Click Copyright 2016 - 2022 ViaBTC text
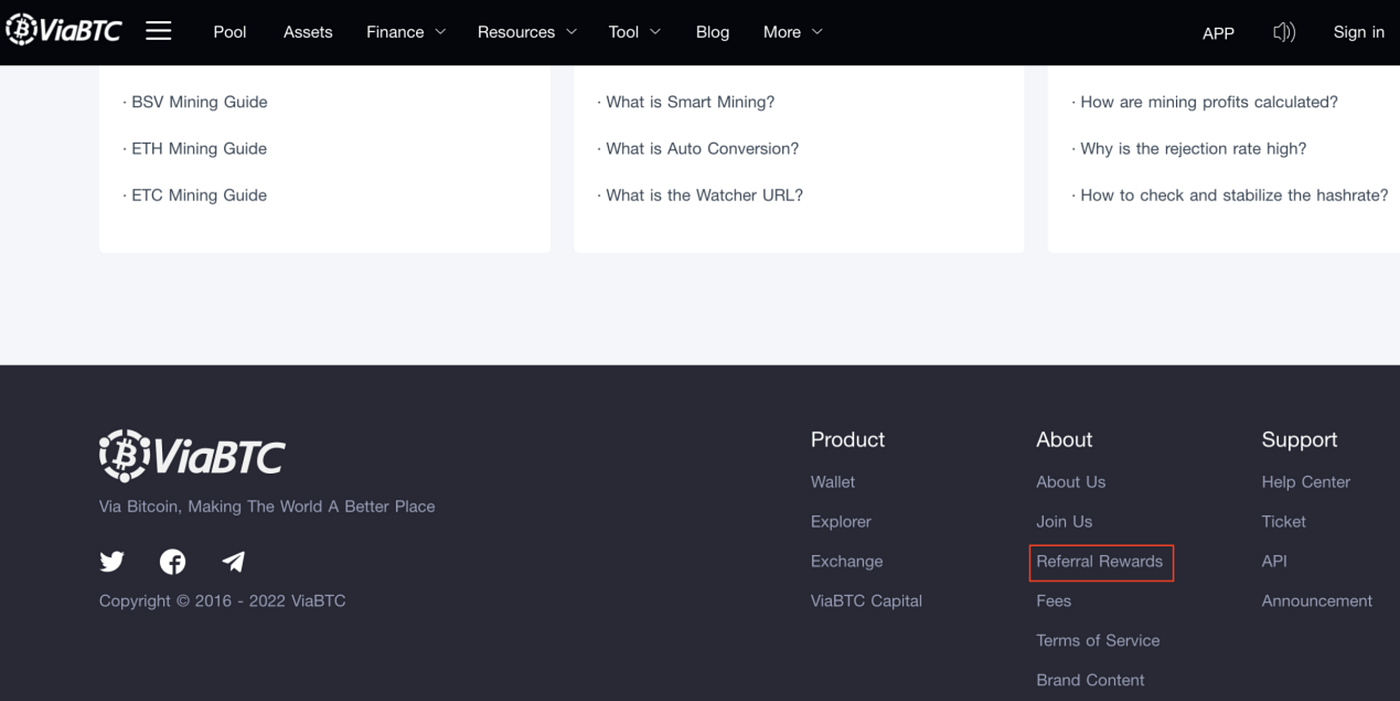This screenshot has height=701, width=1400. tap(222, 601)
